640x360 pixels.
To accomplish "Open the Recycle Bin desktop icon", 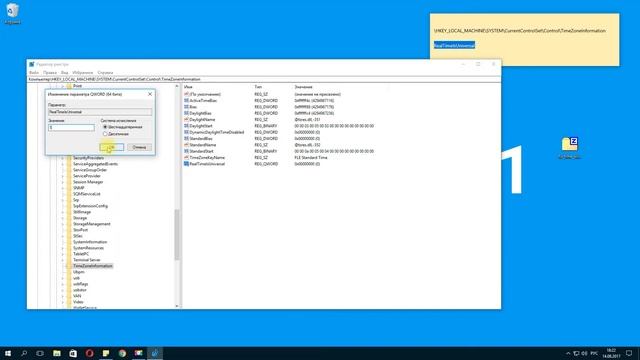I will (x=13, y=13).
